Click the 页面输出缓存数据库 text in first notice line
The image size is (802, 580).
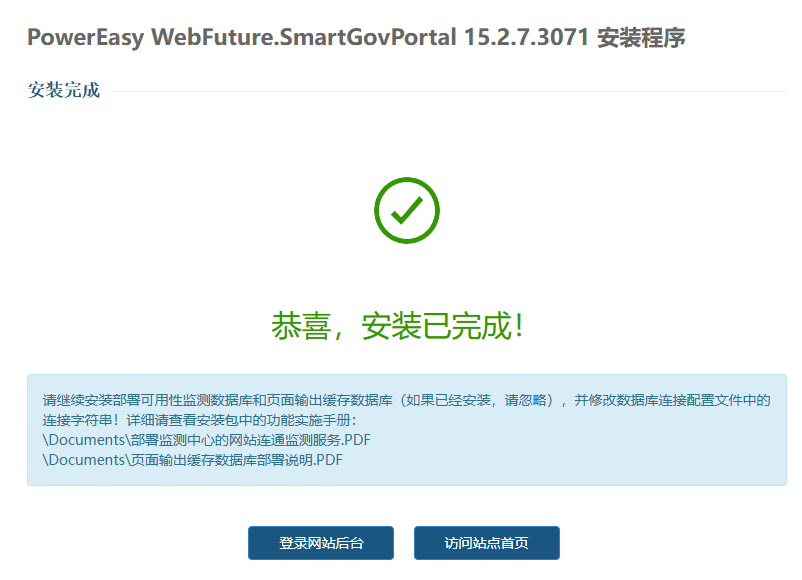329,400
